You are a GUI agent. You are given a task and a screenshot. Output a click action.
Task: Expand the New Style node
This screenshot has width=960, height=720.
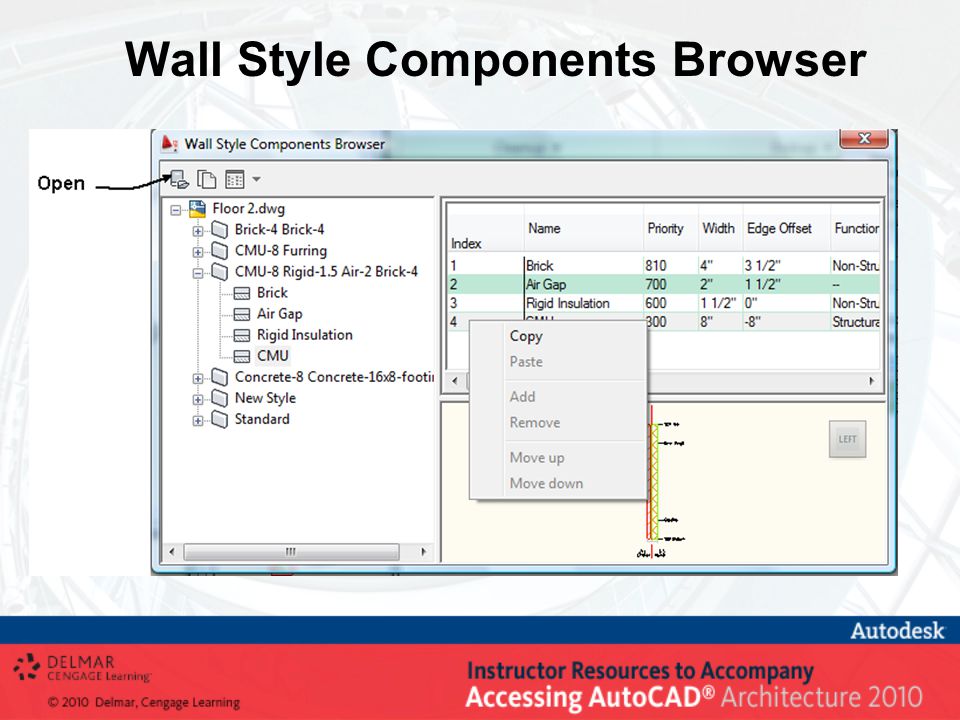tap(198, 399)
